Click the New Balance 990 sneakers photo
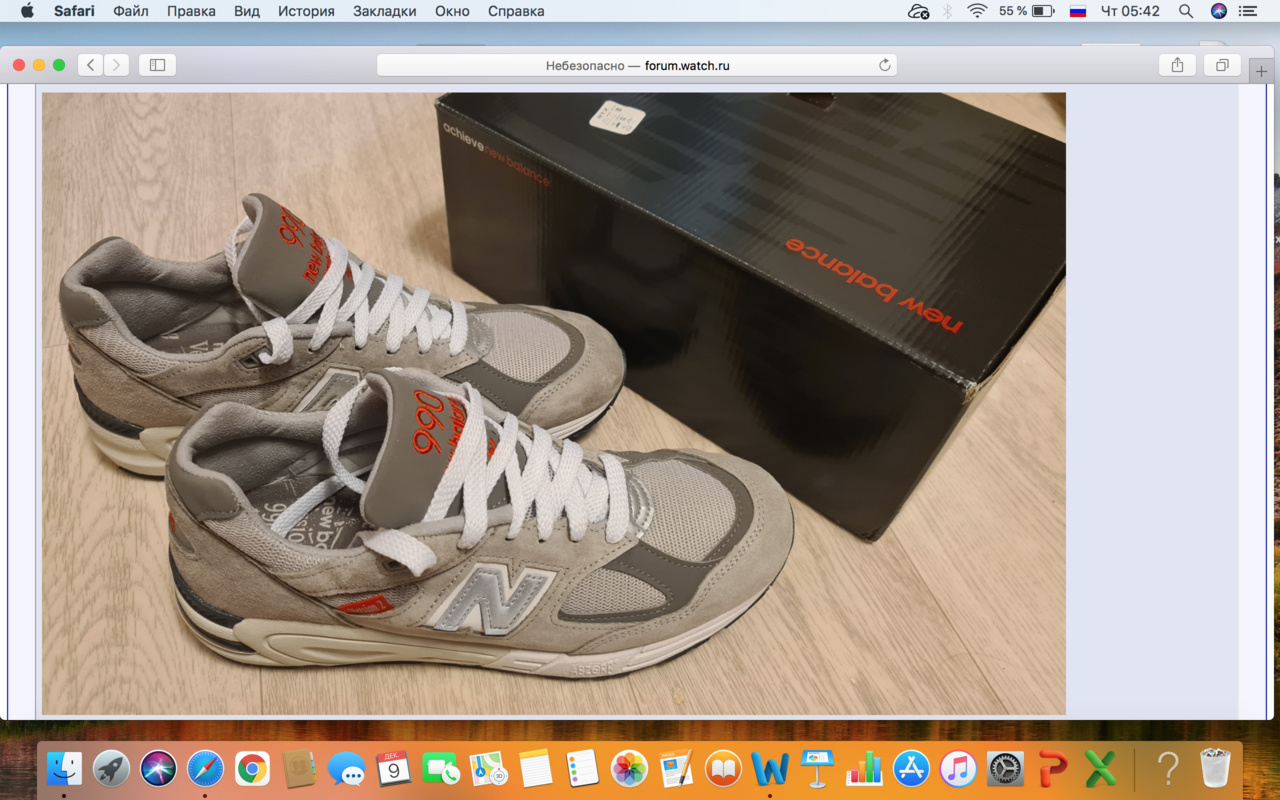The height and width of the screenshot is (800, 1280). tap(554, 404)
